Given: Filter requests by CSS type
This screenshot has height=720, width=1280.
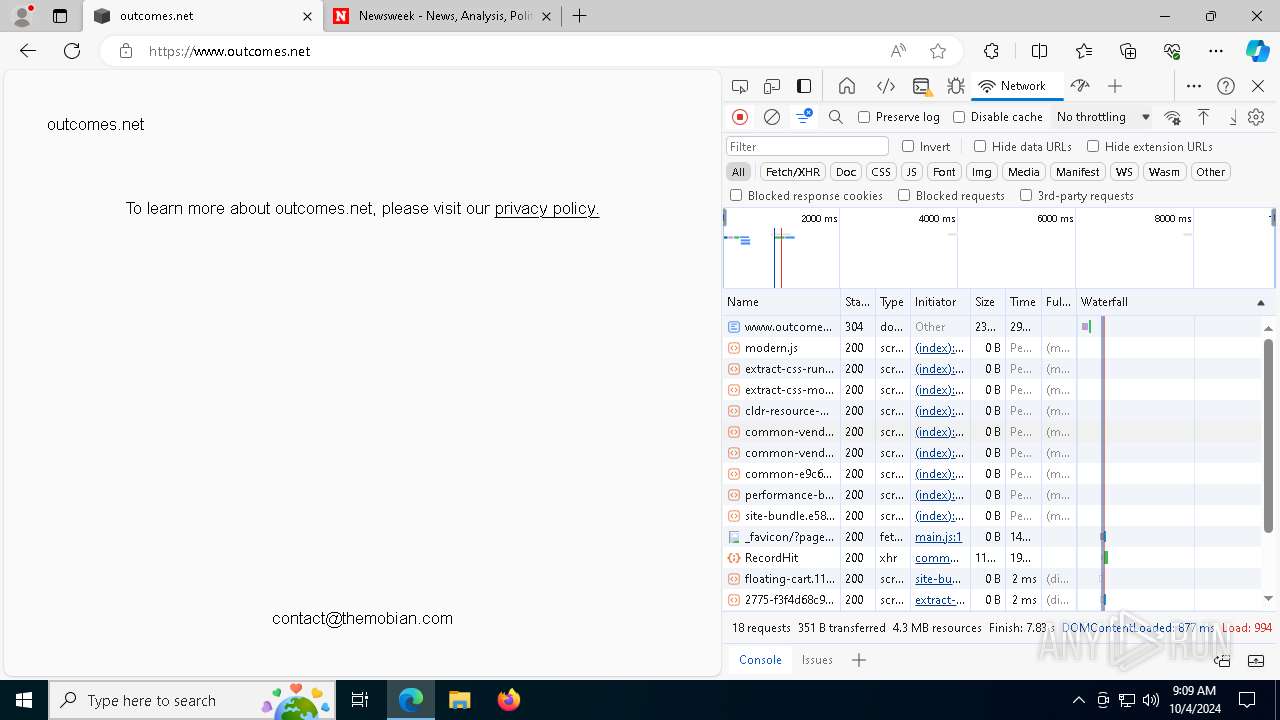Looking at the screenshot, I should click(x=880, y=172).
